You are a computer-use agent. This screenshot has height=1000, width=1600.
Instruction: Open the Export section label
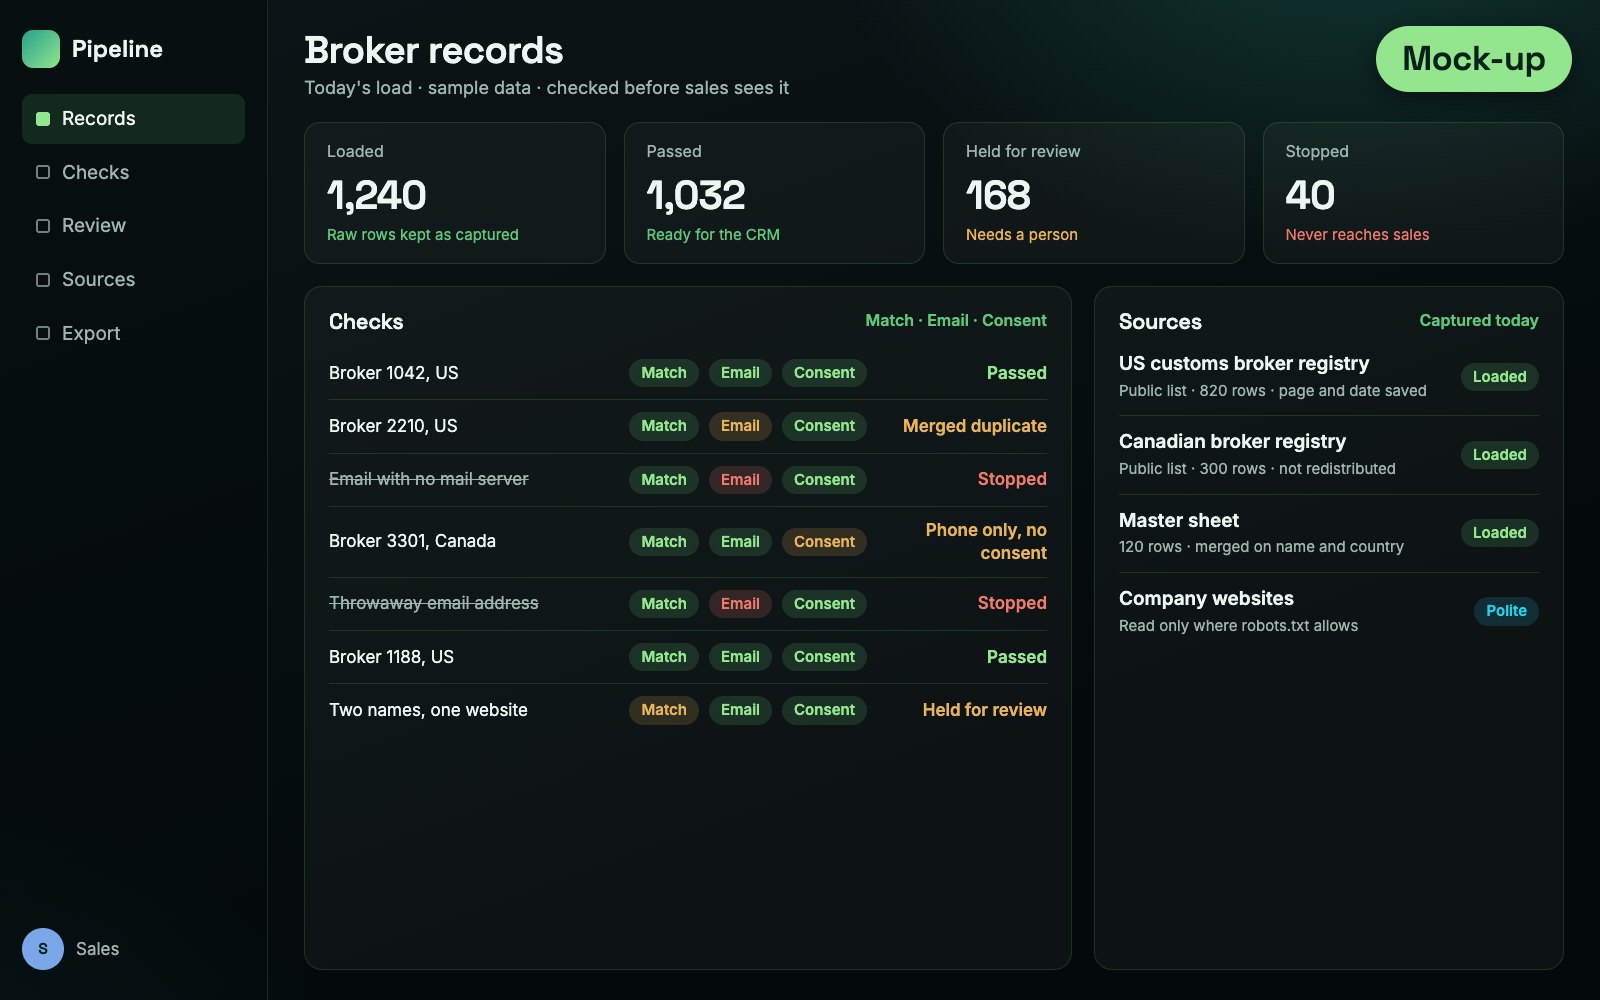coord(91,333)
